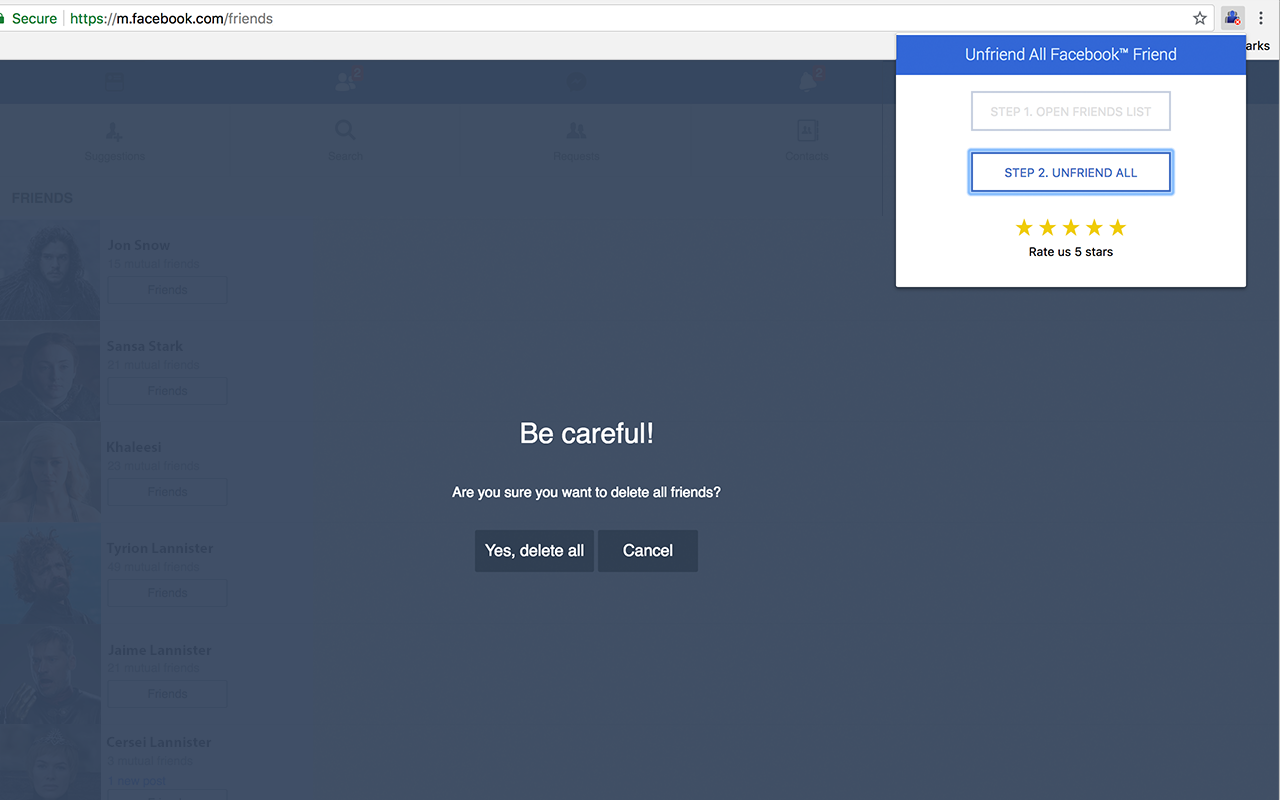Click Friends button under Sansa Stark
The width and height of the screenshot is (1280, 800).
pyautogui.click(x=167, y=391)
